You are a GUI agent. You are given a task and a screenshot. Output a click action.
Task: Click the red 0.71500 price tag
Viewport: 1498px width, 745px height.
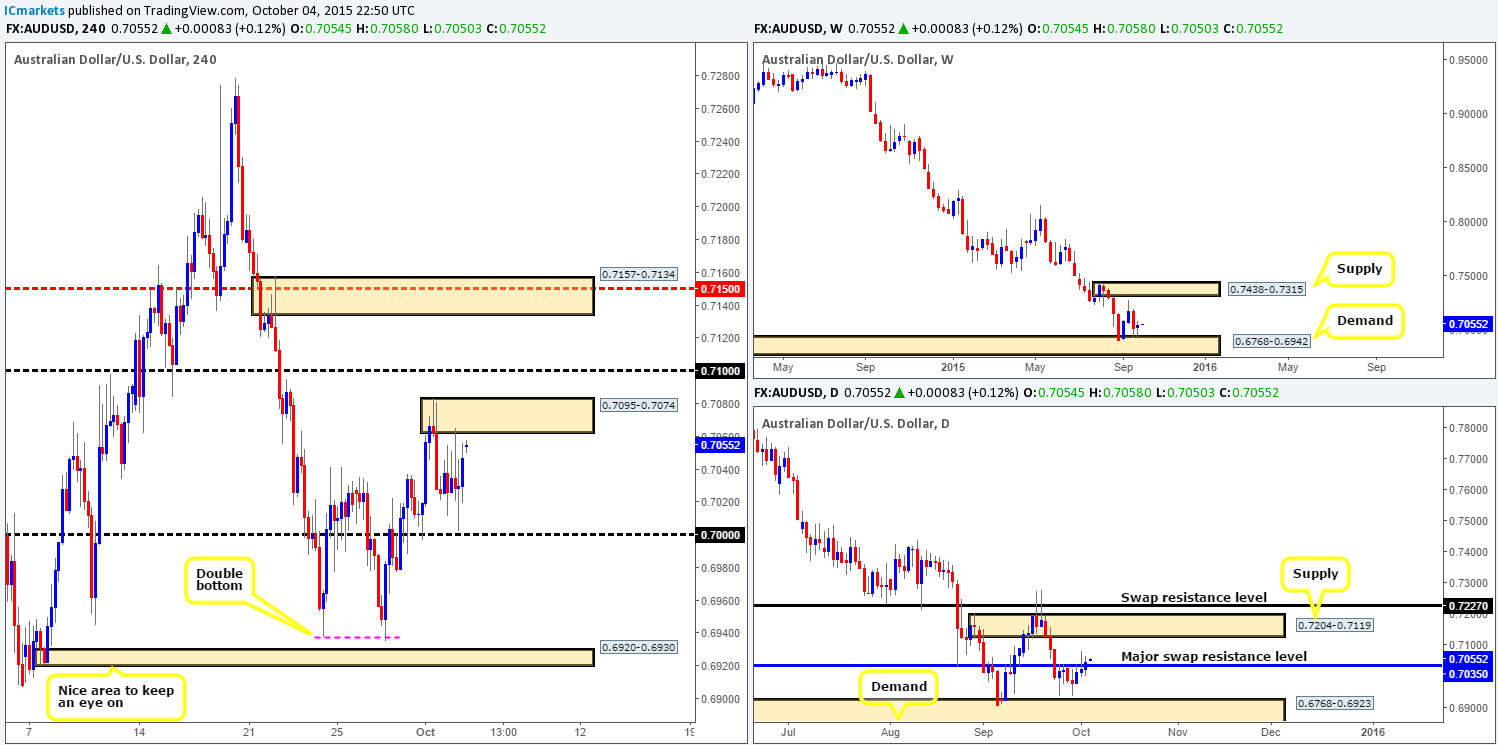(720, 288)
